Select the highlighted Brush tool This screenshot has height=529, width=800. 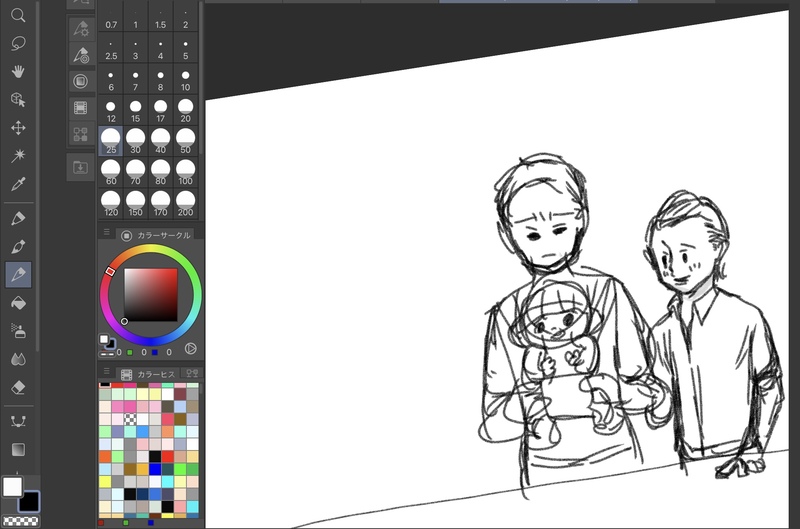click(x=18, y=275)
